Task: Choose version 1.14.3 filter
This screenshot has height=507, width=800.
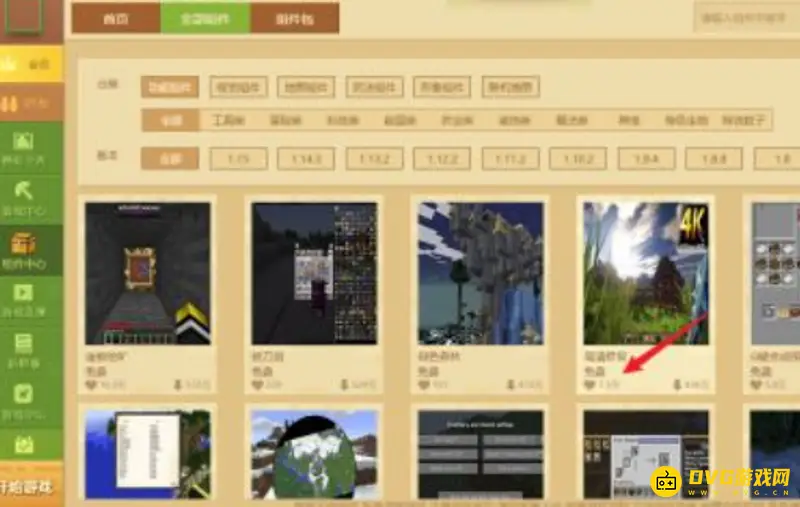Action: tap(306, 158)
